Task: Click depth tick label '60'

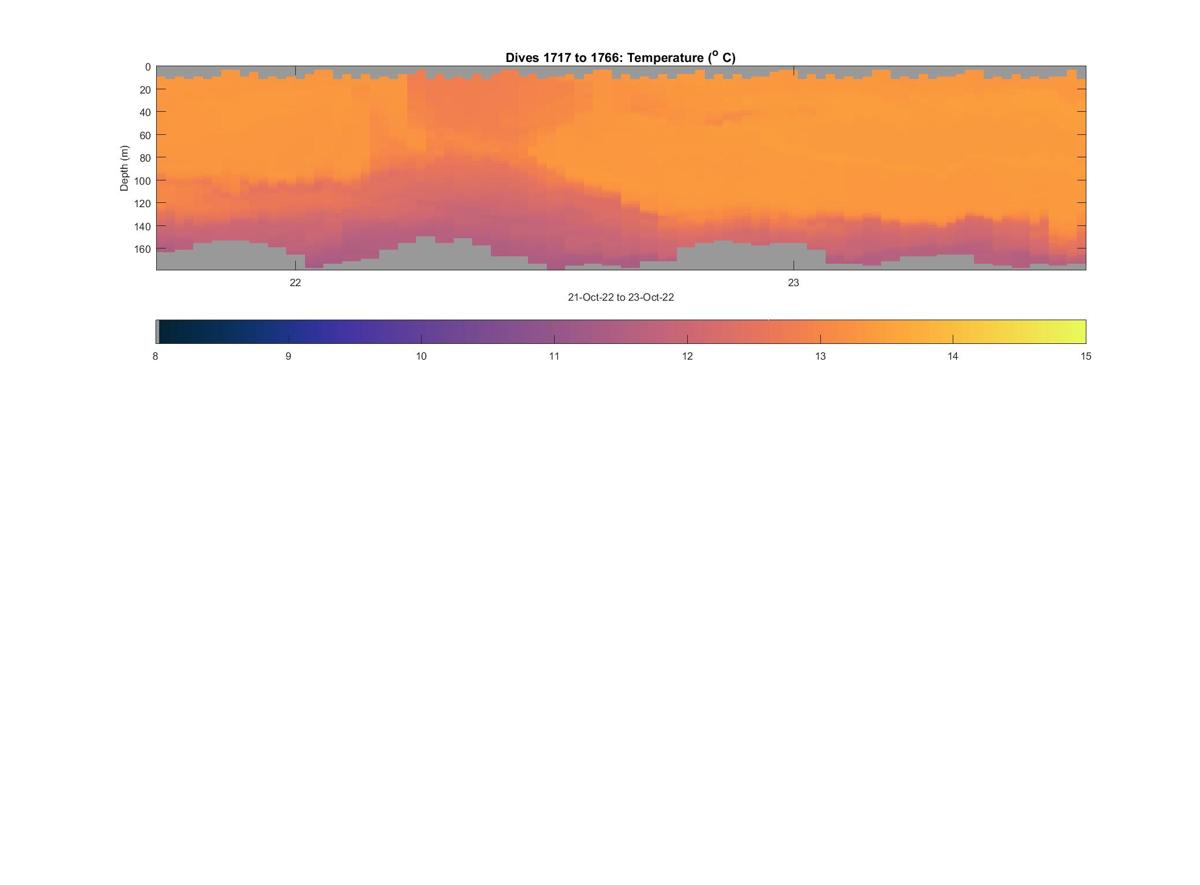Action: 145,135
